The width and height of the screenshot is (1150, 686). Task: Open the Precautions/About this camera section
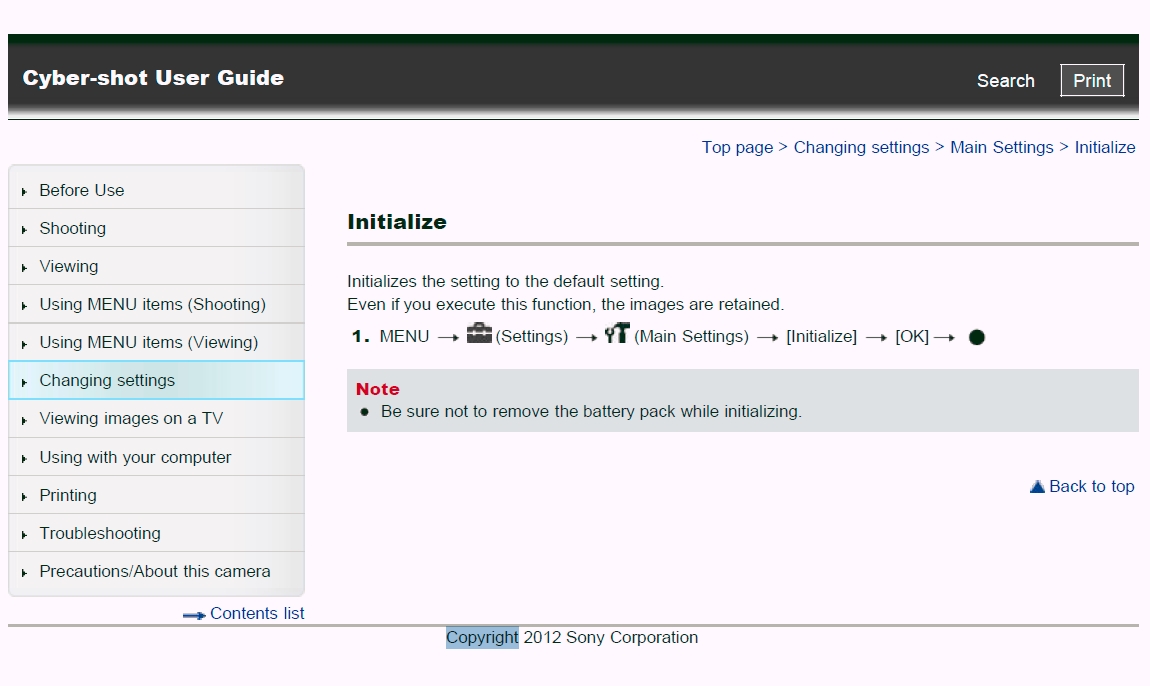coord(154,571)
